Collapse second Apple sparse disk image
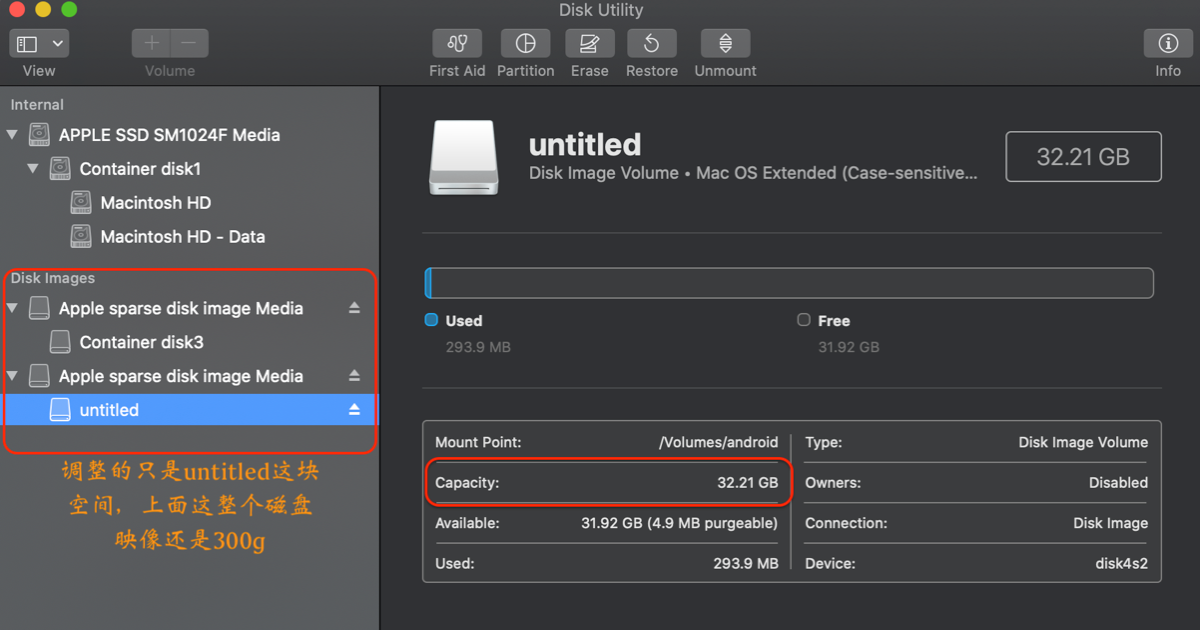The width and height of the screenshot is (1200, 630). 12,376
